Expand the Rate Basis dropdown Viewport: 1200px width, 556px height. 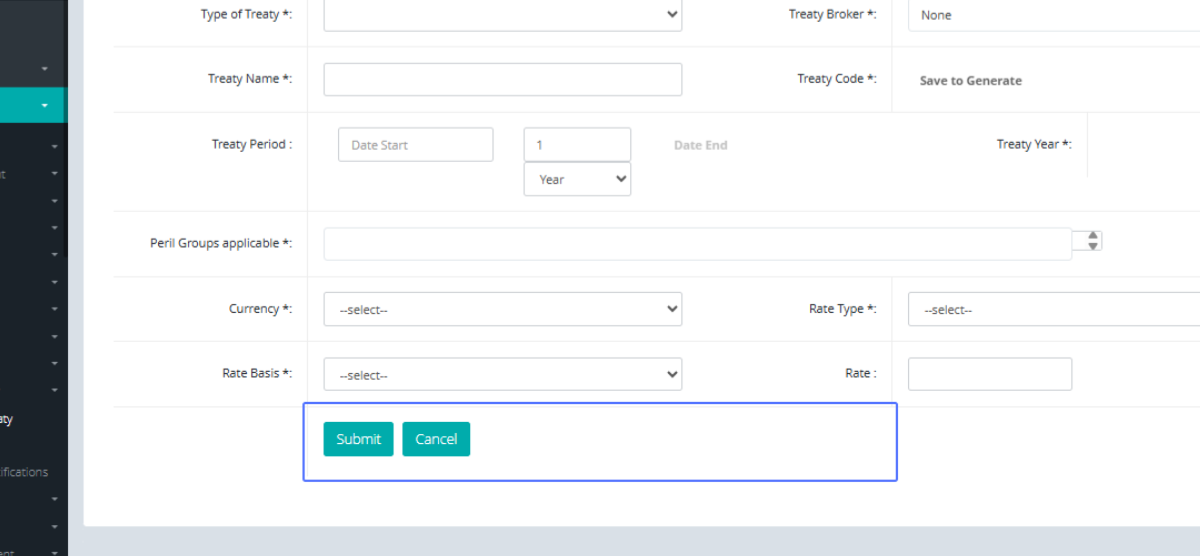(x=502, y=375)
